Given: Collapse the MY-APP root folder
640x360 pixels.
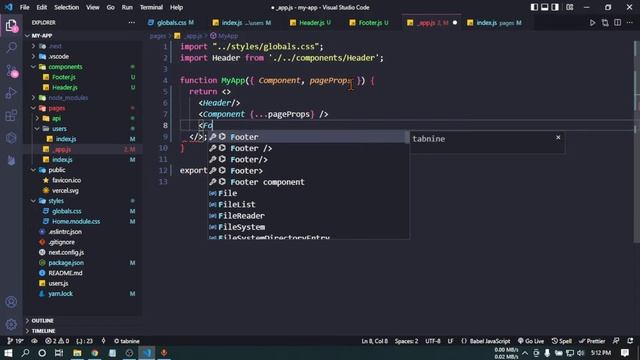Looking at the screenshot, I should point(42,36).
